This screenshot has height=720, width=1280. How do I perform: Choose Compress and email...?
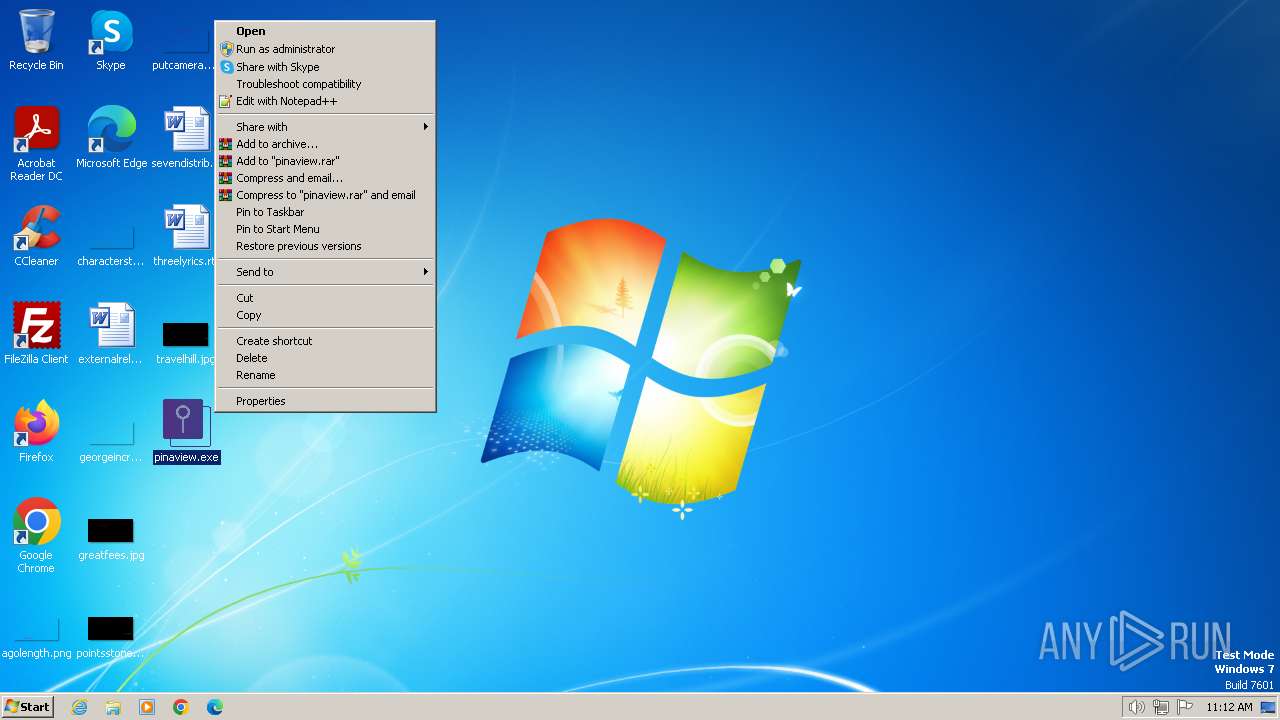click(326, 178)
